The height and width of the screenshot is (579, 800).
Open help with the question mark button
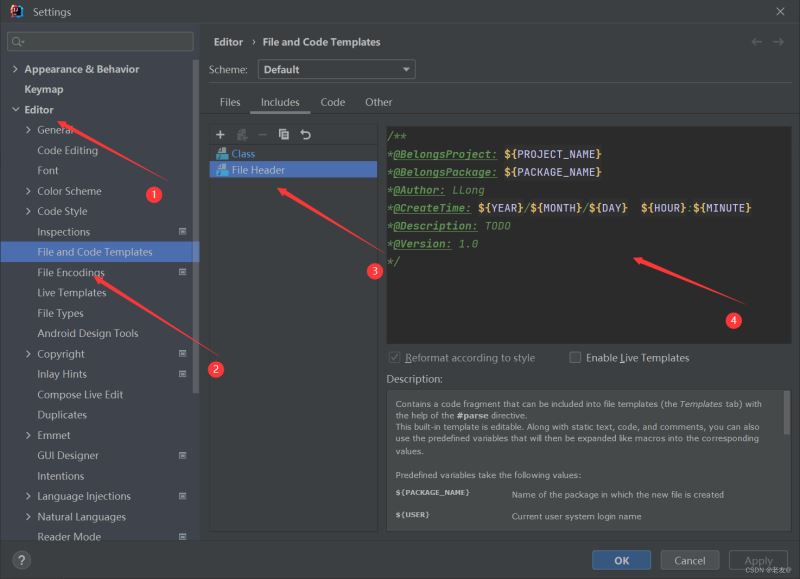(21, 560)
